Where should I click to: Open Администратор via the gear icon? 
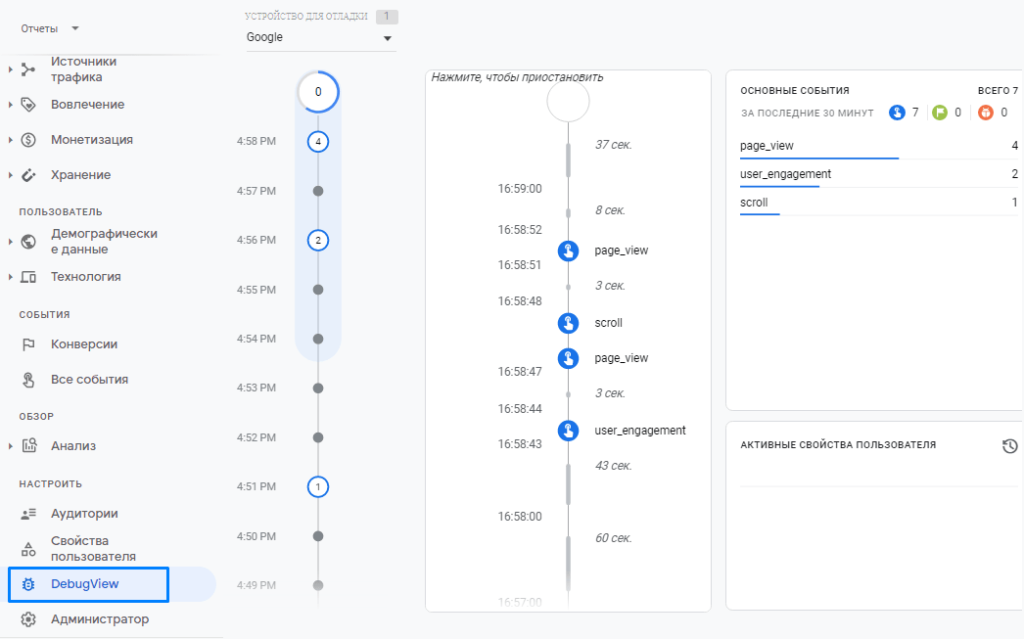pos(28,619)
